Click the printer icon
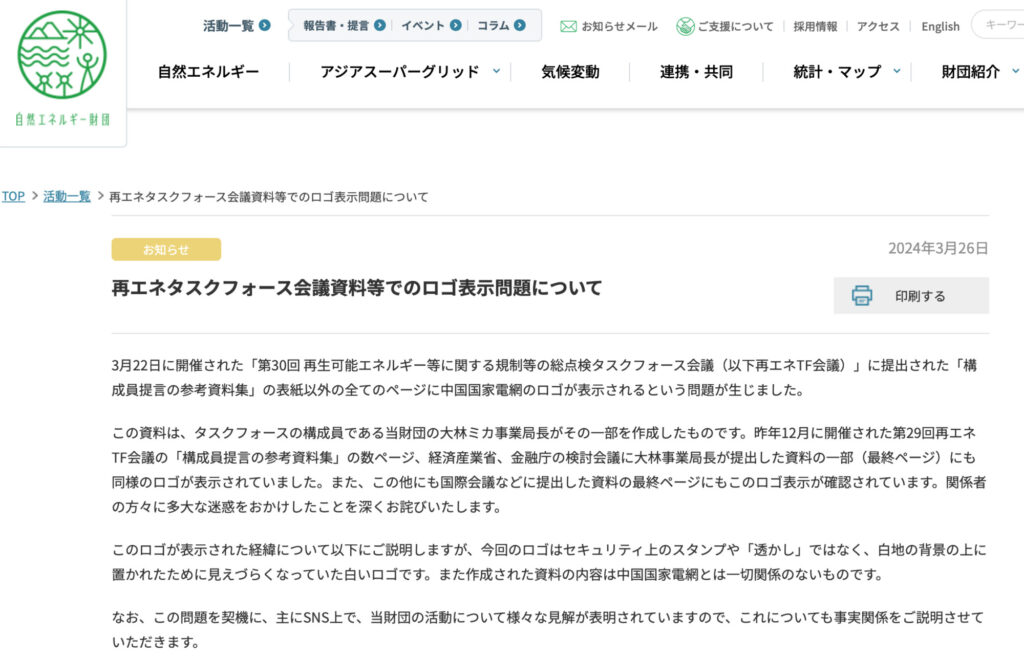The height and width of the screenshot is (660, 1024). point(861,296)
